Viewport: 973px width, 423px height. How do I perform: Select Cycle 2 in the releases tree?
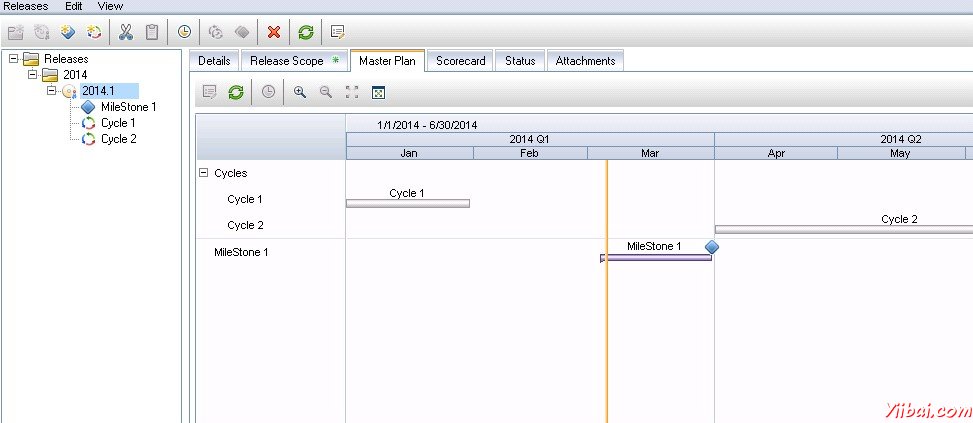coord(118,139)
